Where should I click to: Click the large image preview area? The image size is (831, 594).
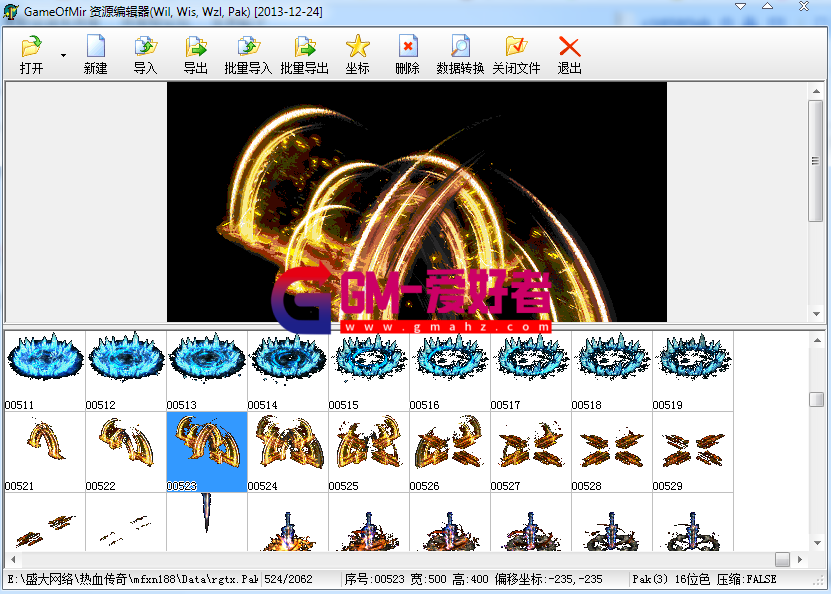[417, 201]
